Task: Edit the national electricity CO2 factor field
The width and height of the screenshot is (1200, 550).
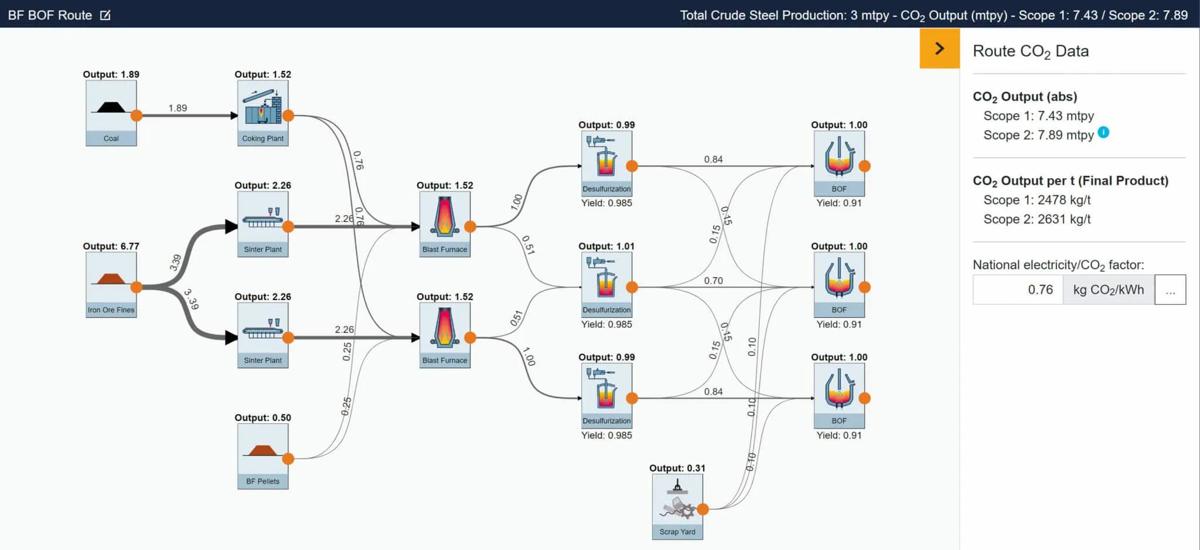Action: pyautogui.click(x=1017, y=291)
